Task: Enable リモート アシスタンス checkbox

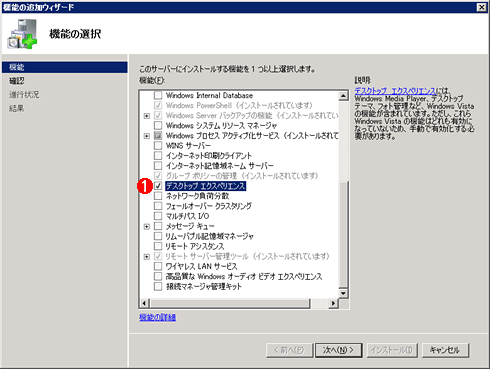Action: coord(158,246)
